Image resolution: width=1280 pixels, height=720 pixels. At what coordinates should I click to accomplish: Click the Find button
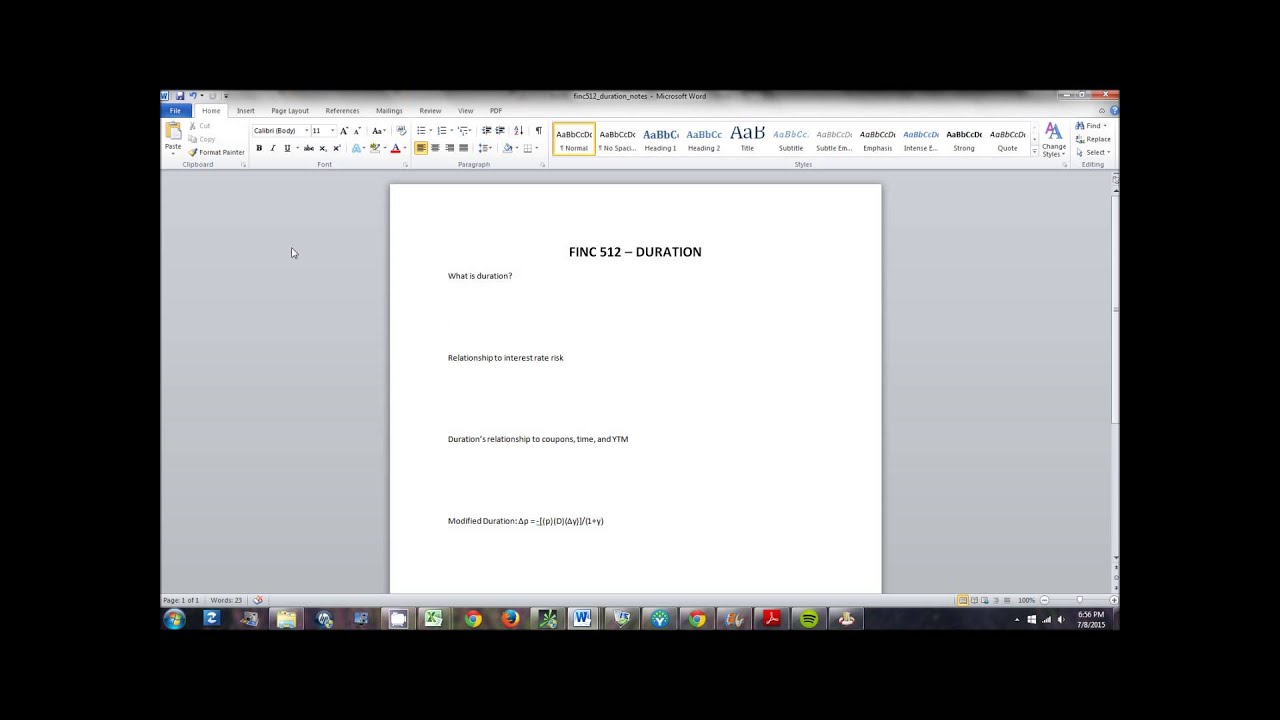point(1091,126)
